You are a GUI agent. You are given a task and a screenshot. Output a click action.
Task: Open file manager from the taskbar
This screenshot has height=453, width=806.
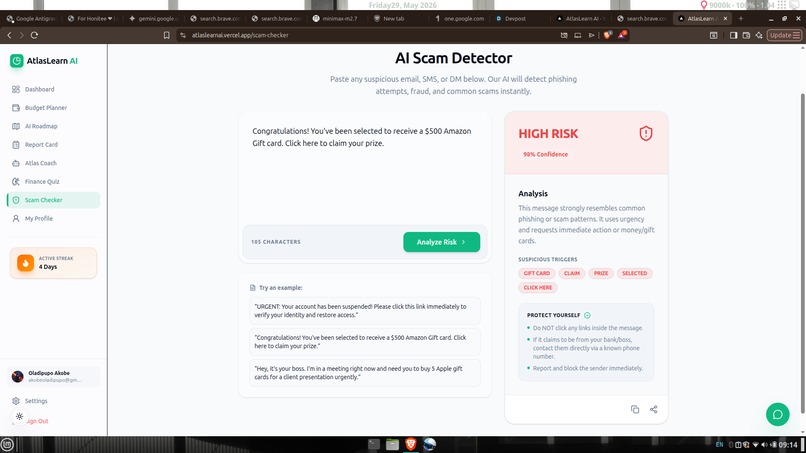(393, 444)
